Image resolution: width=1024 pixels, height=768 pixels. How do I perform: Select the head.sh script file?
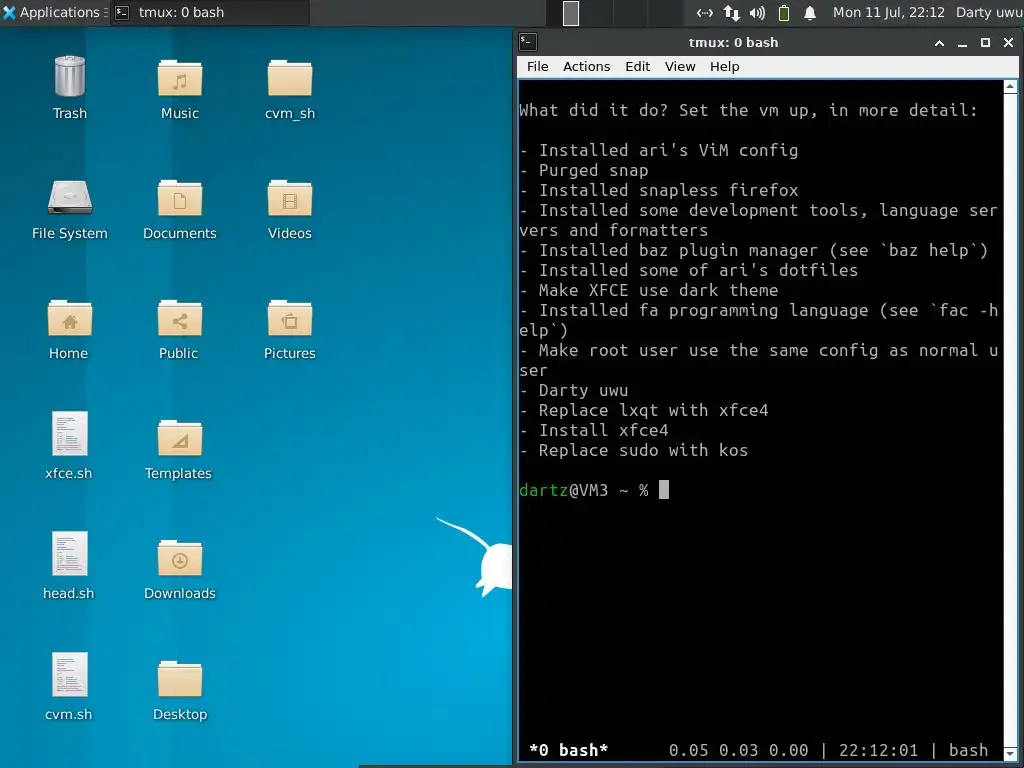coord(69,566)
